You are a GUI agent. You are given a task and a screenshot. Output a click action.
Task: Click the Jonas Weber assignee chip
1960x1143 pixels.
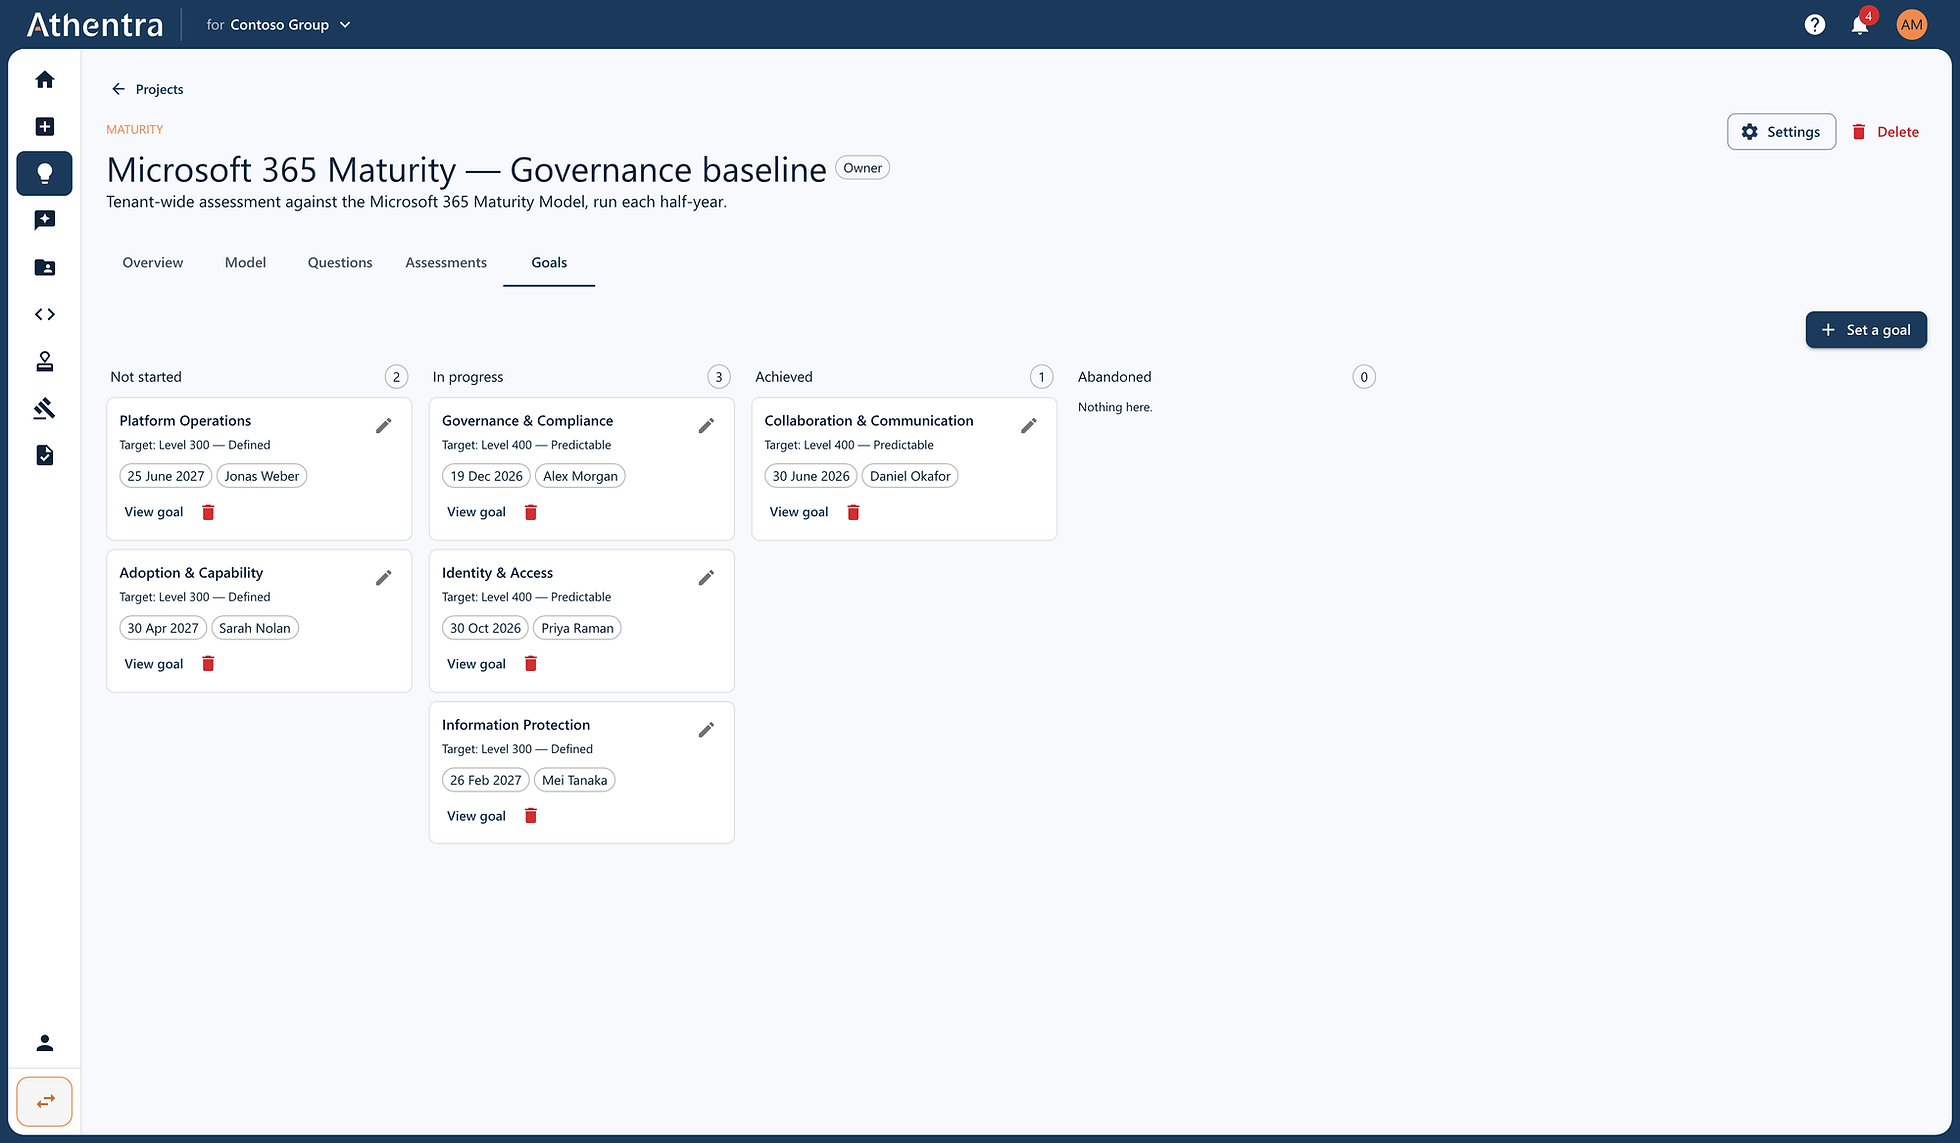tap(262, 476)
